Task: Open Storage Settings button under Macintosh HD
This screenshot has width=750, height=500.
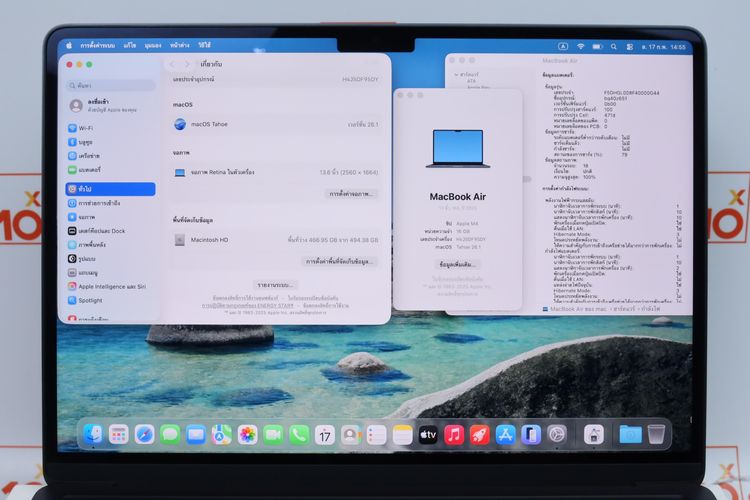Action: [x=339, y=262]
